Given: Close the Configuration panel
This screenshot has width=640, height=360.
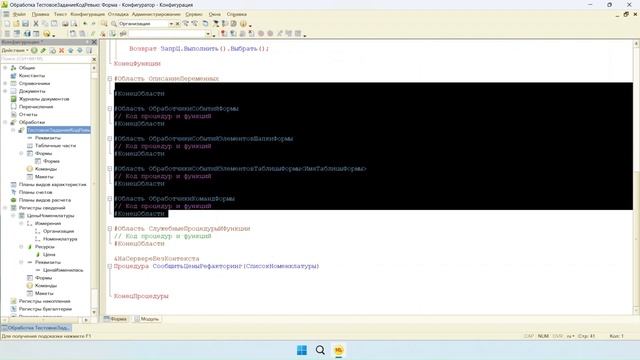Looking at the screenshot, I should 94,42.
